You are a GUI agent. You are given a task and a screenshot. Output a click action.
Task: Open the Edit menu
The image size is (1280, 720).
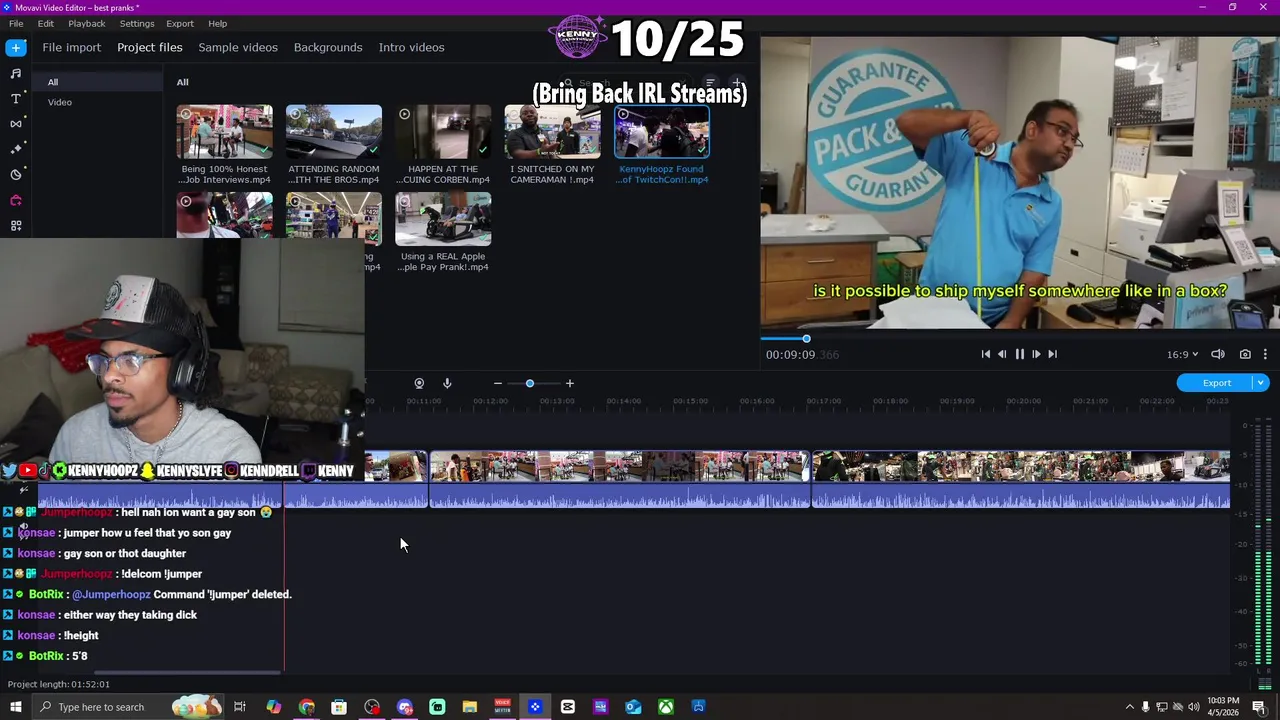coord(46,23)
